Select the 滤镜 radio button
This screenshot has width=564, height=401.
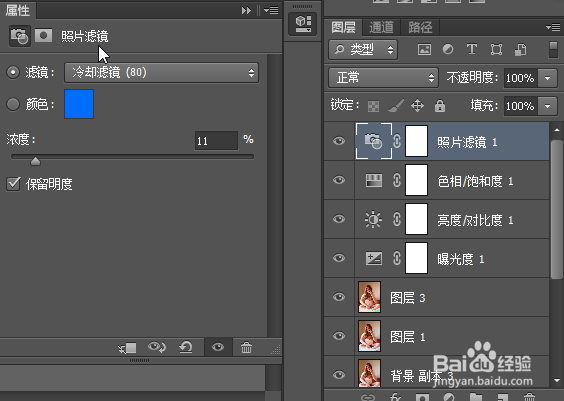(13, 72)
